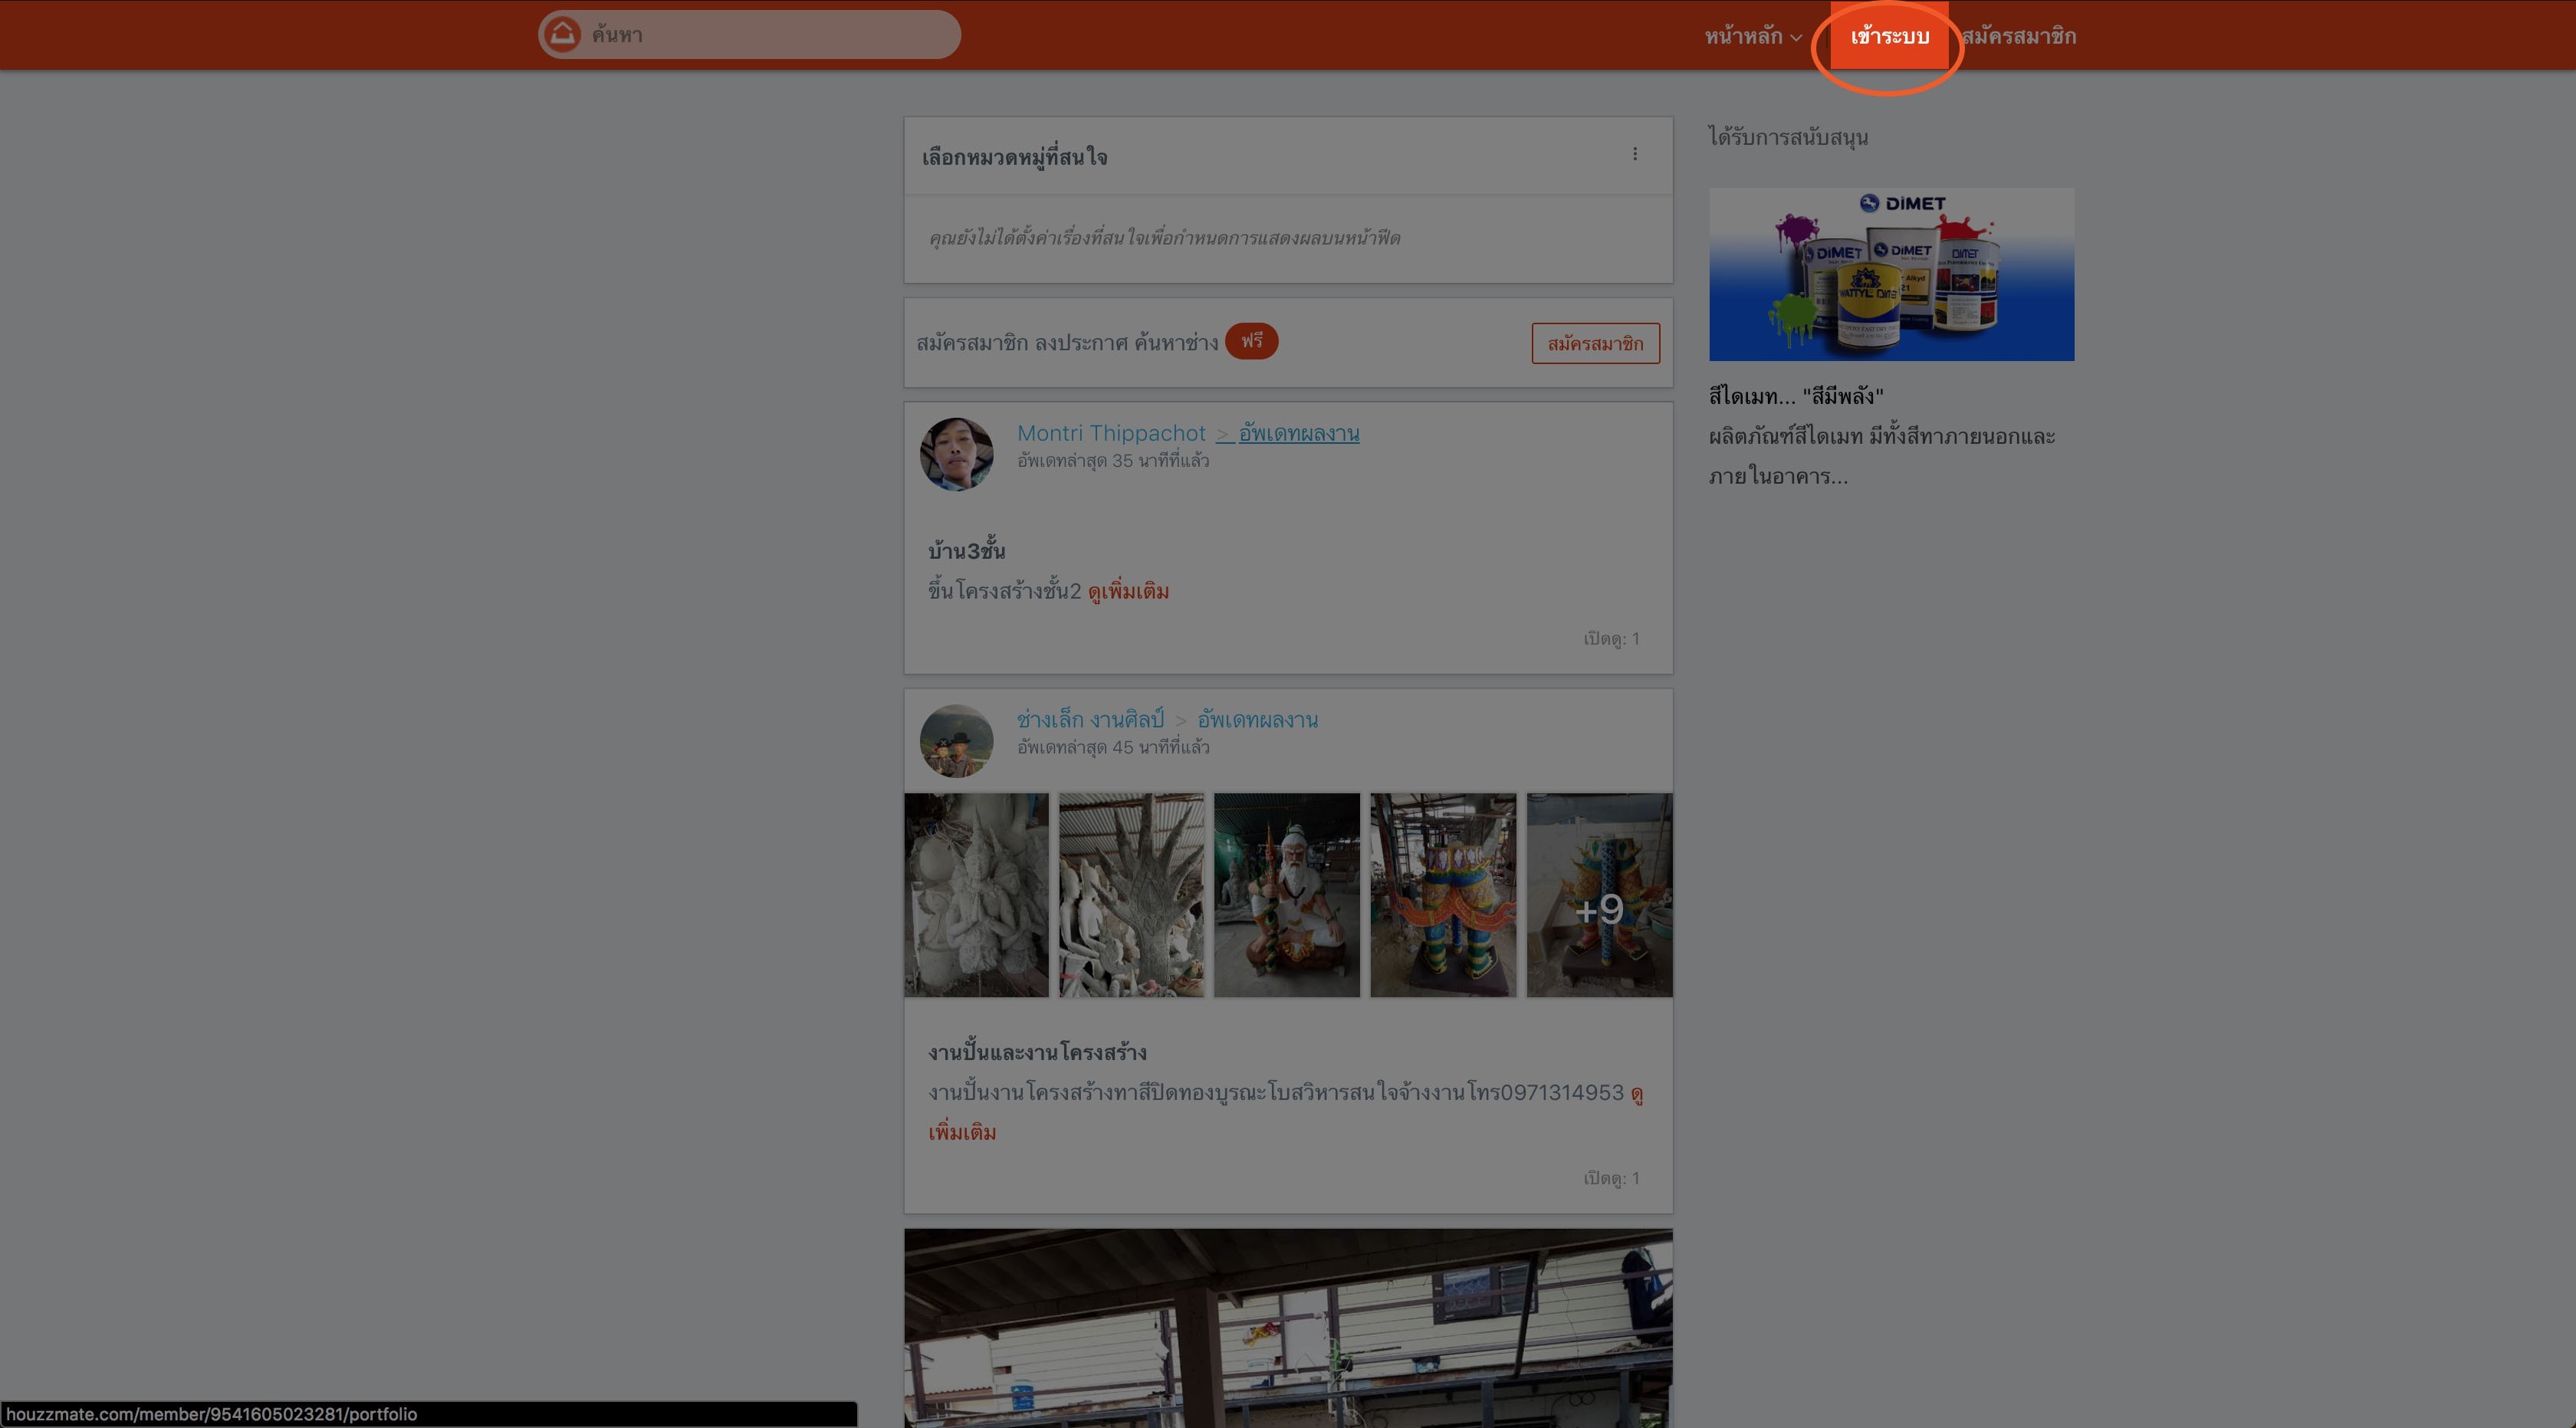Click the outlined สมัครสมาชิก button
Viewport: 2576px width, 1428px height.
1595,343
